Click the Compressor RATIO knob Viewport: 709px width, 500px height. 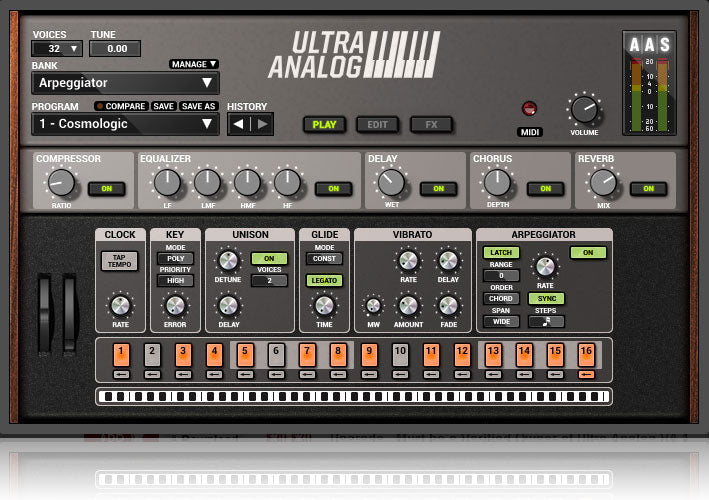pyautogui.click(x=61, y=183)
